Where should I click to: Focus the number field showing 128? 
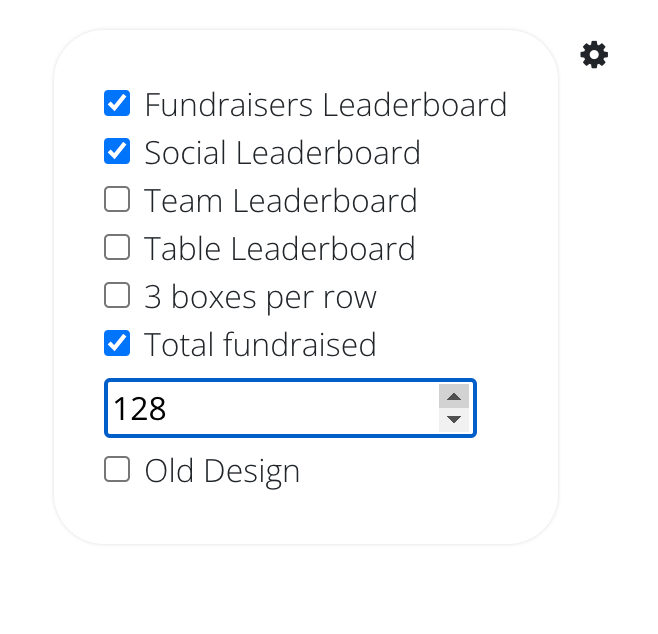pyautogui.click(x=270, y=408)
